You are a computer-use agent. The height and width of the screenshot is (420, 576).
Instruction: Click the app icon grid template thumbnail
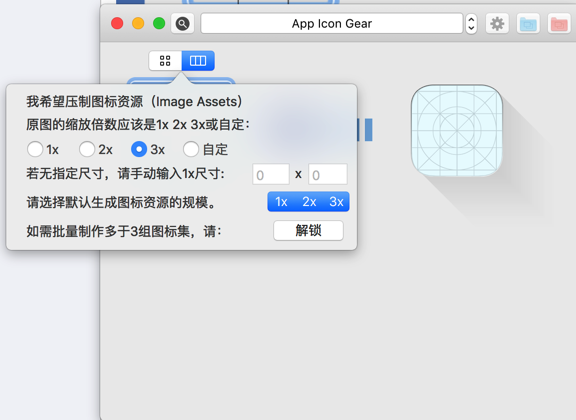(x=457, y=131)
